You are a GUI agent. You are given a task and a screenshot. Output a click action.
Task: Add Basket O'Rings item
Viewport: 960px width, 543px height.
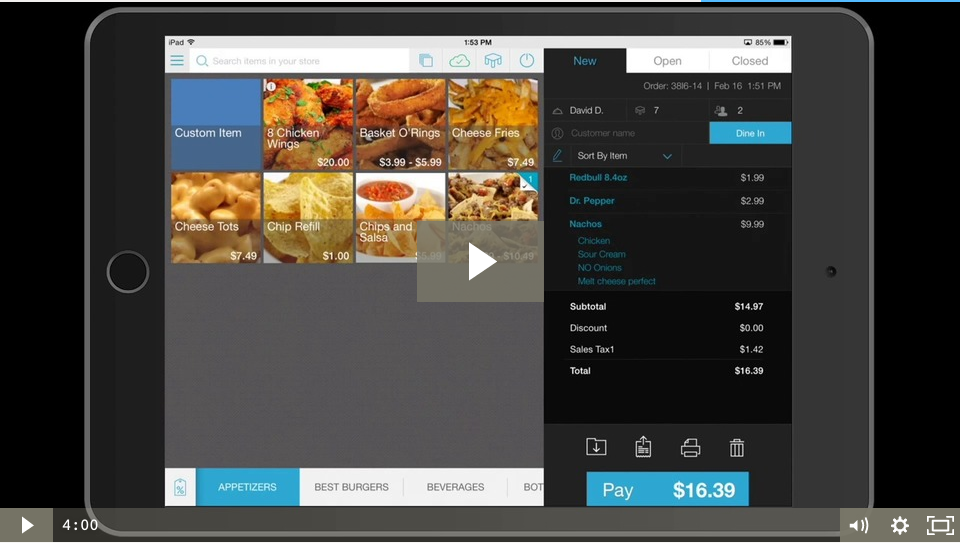(400, 124)
